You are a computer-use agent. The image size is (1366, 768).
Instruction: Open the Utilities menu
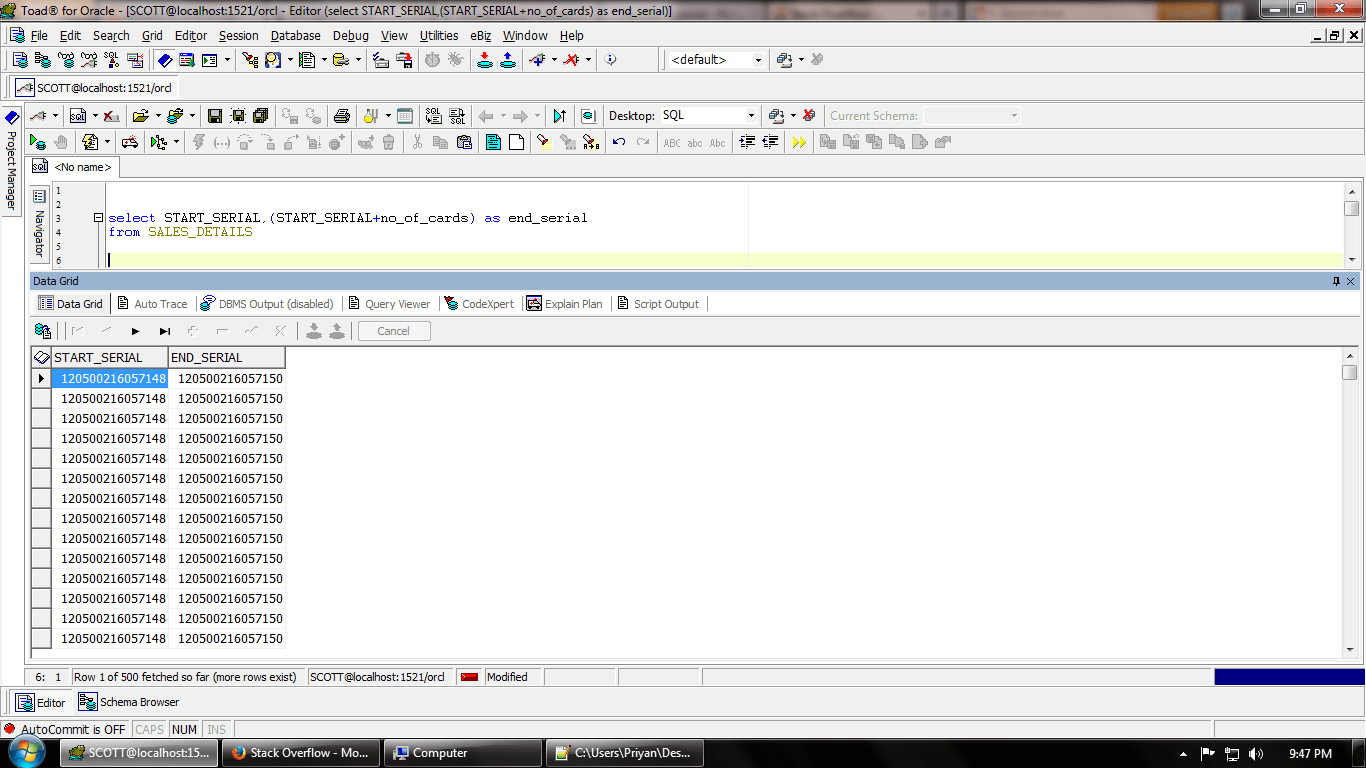(x=439, y=35)
